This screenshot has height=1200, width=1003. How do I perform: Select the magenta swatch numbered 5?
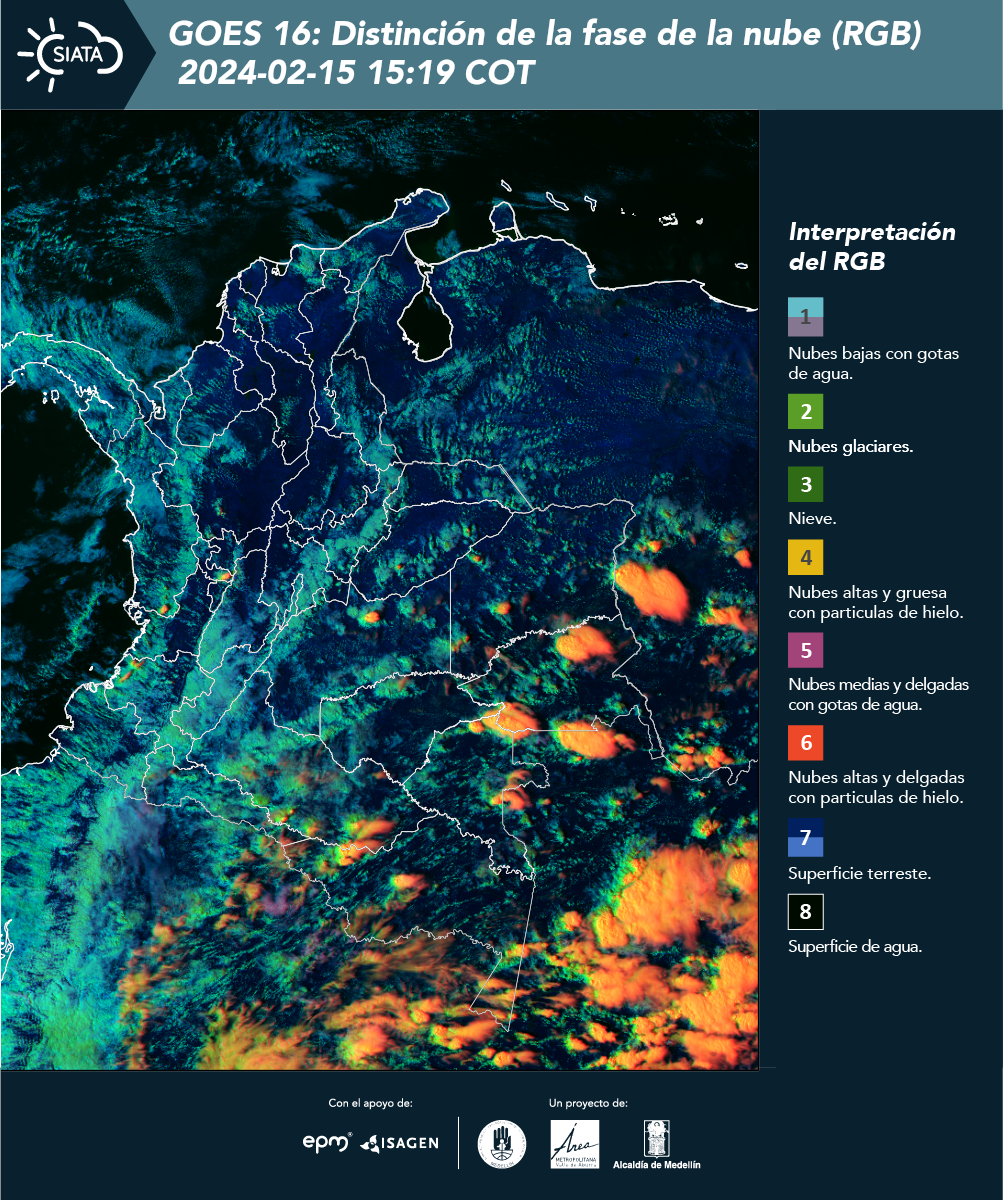pyautogui.click(x=805, y=650)
